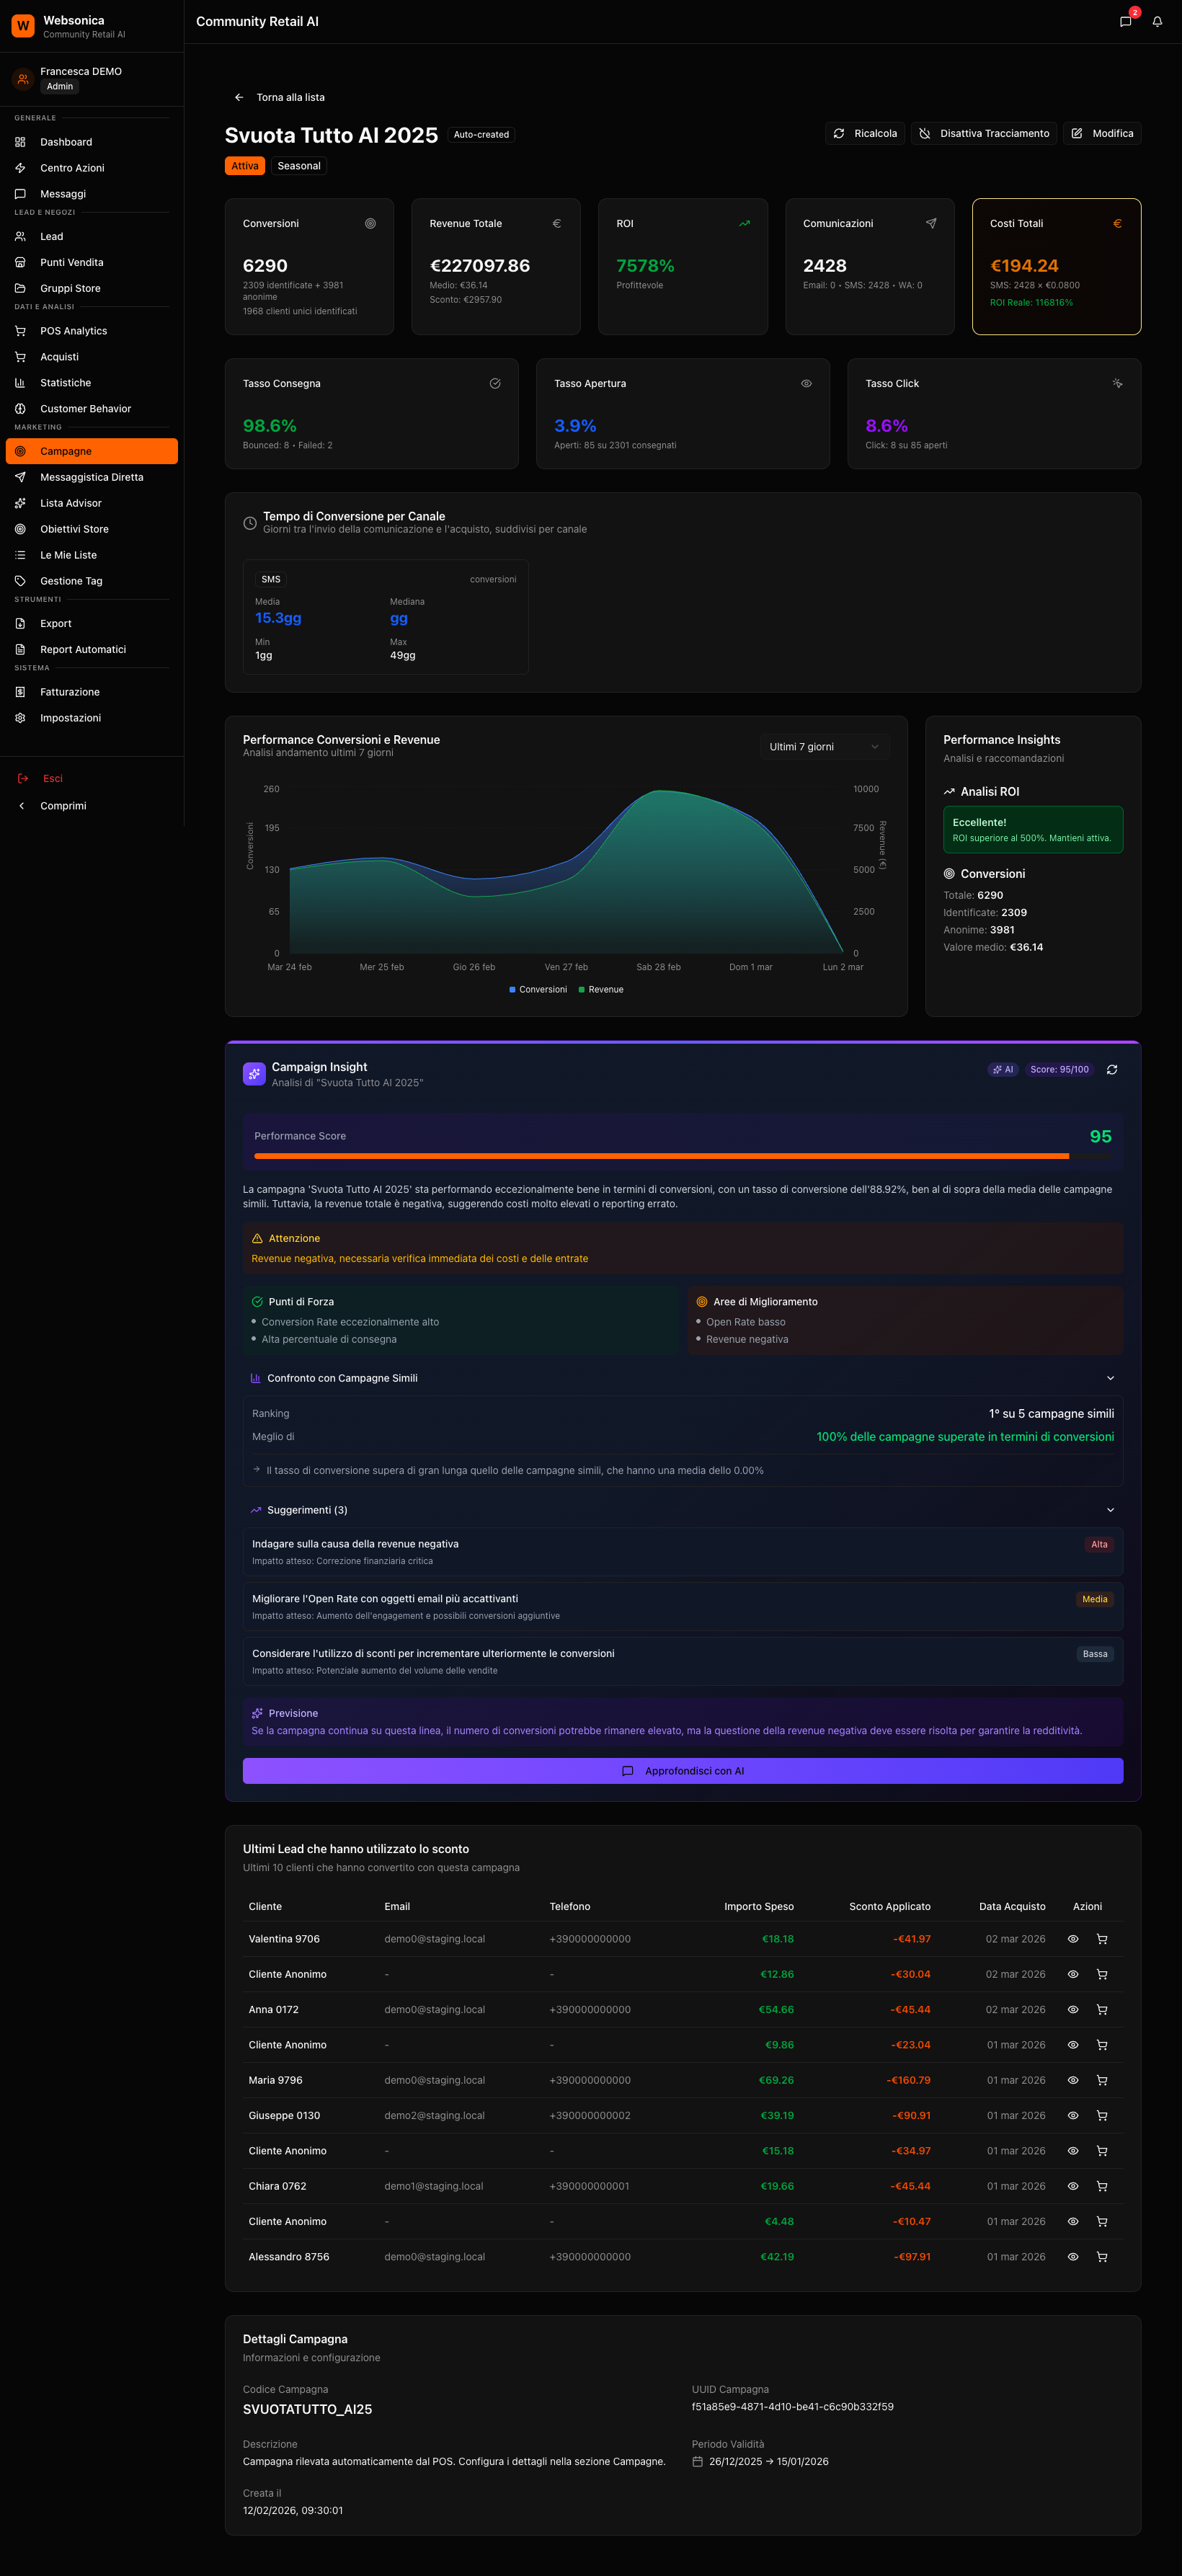Open the messages chat icon with badge
Screen dimensions: 1182x2576
pyautogui.click(x=1125, y=21)
